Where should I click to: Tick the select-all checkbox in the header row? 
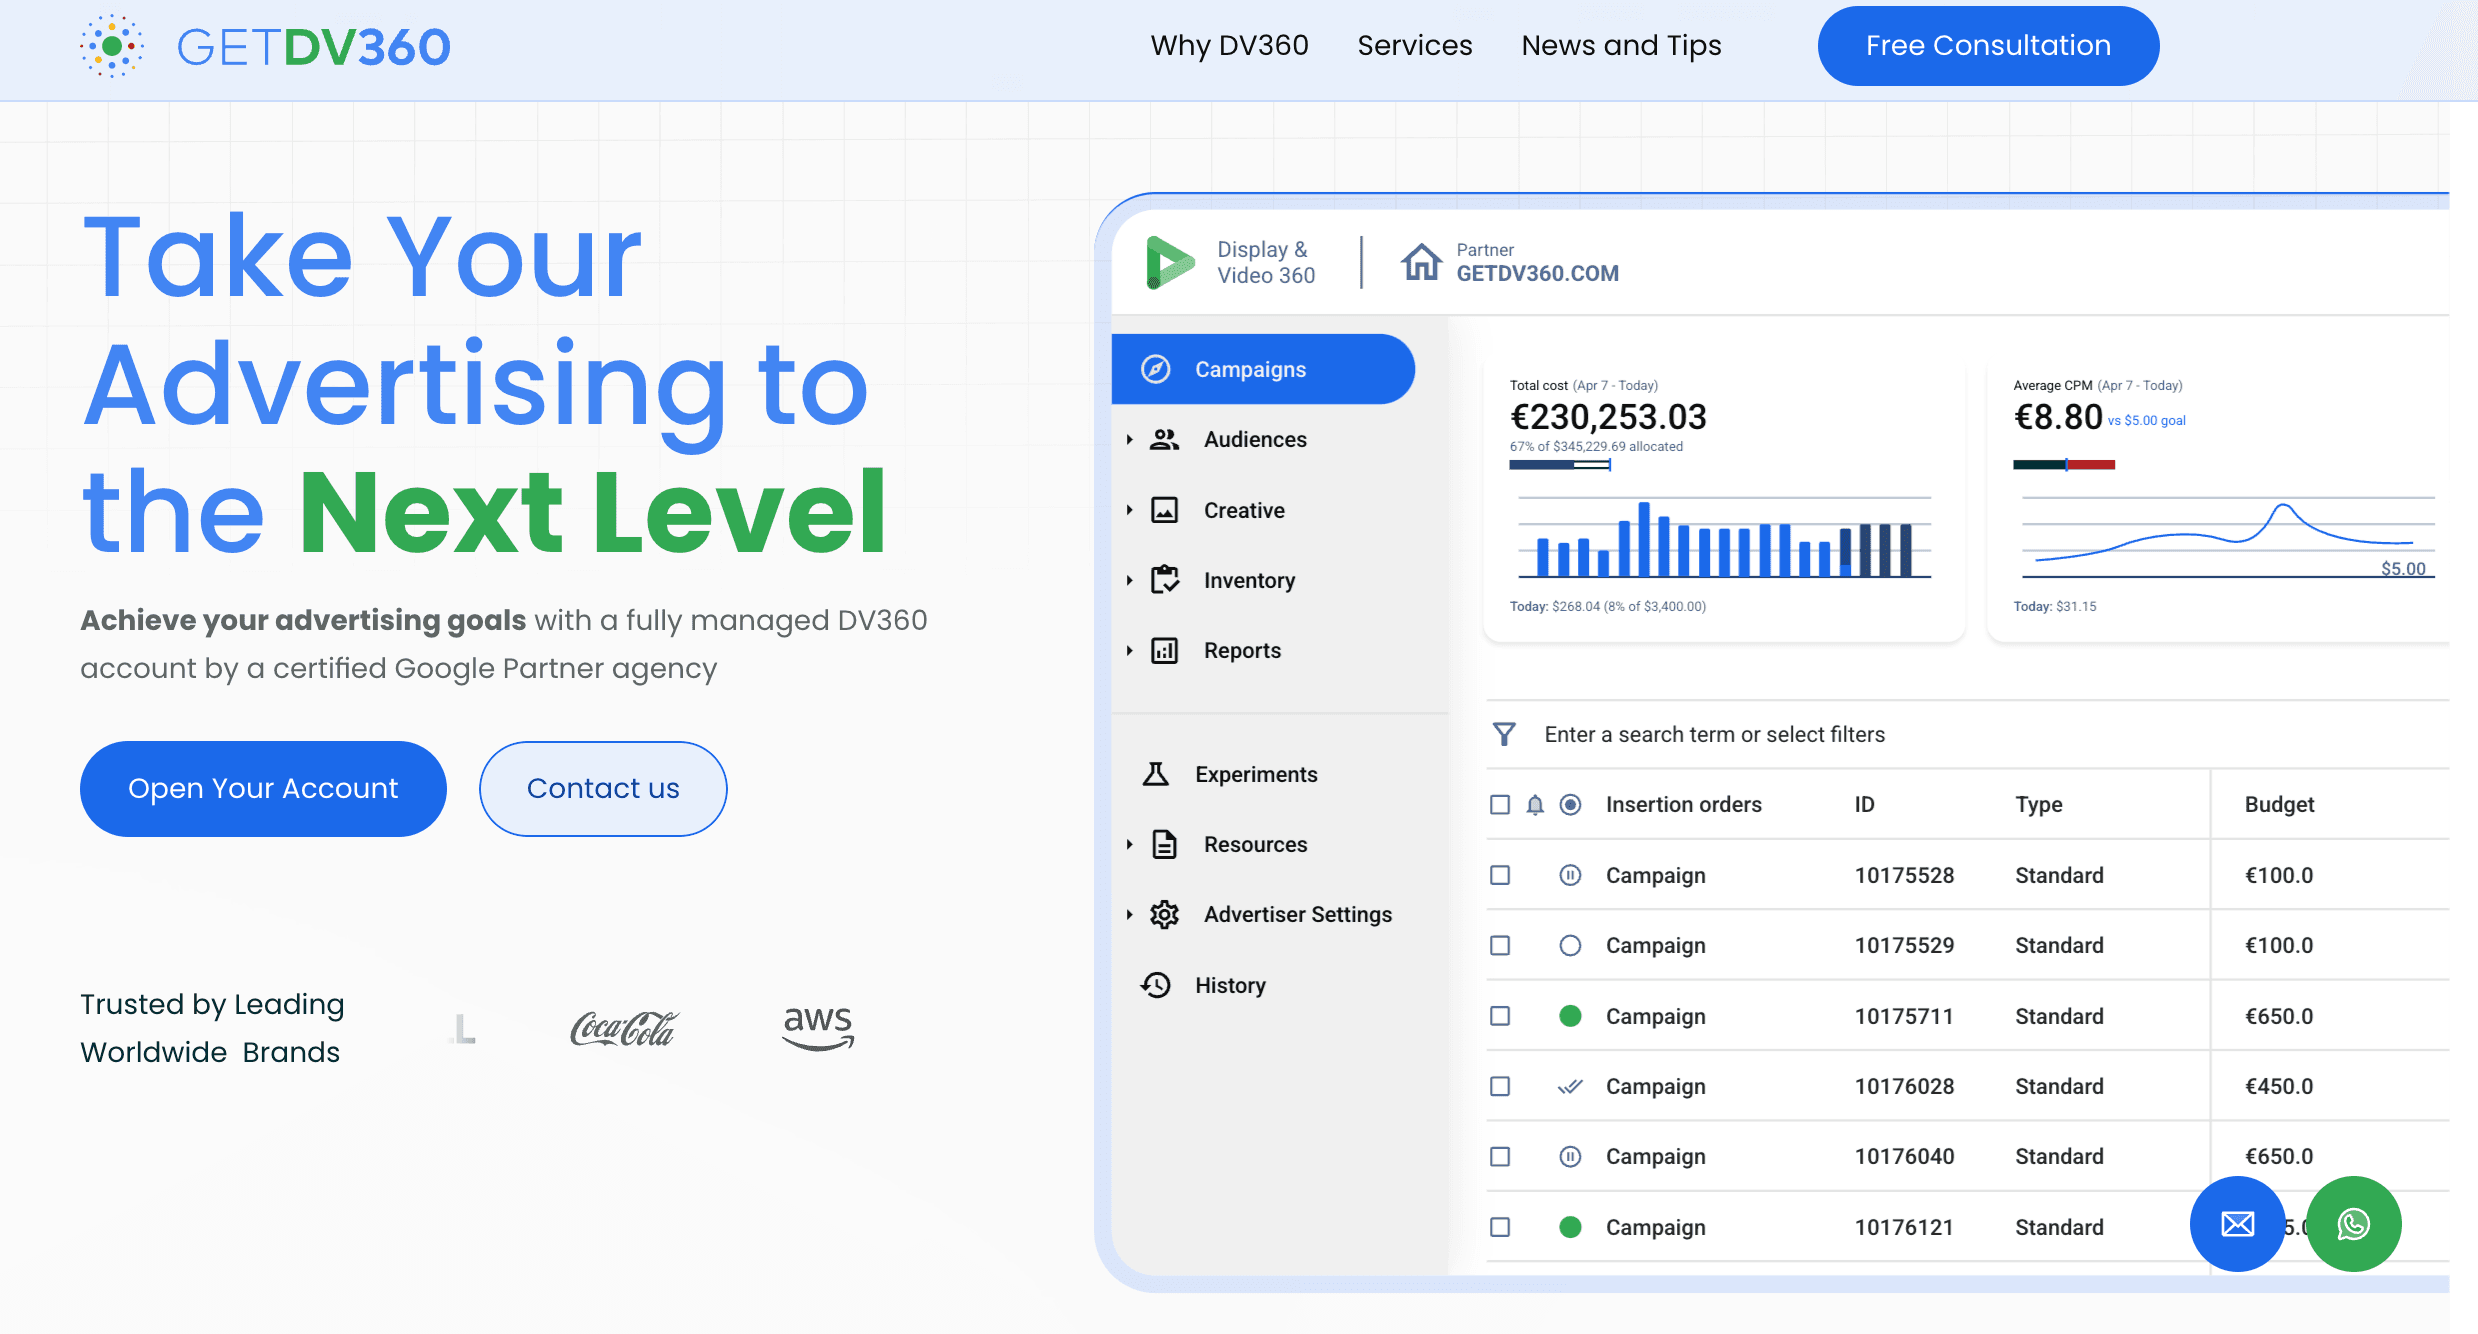click(x=1500, y=805)
